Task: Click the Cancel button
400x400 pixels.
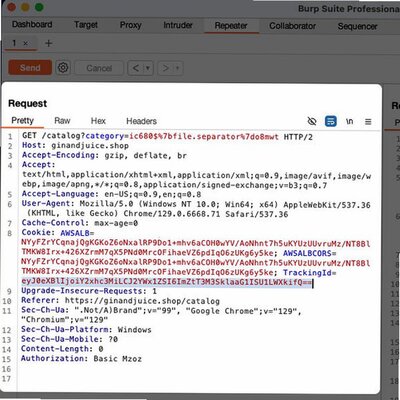Action: coord(99,68)
